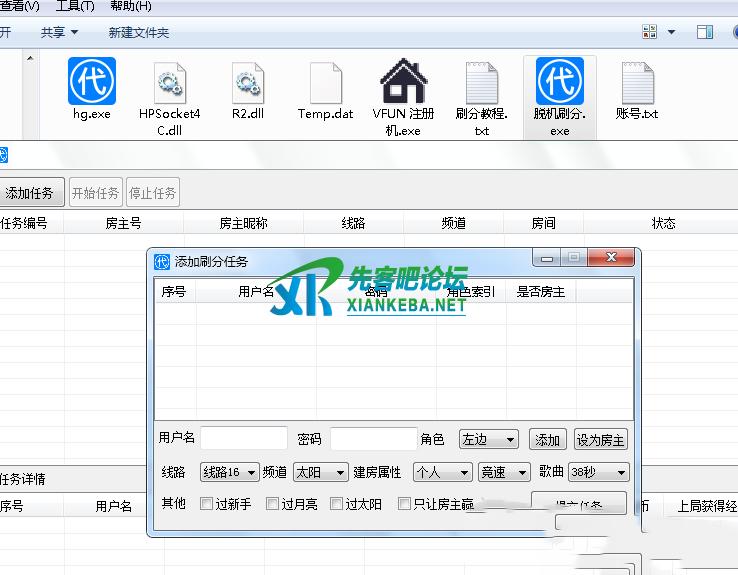
Task: Select the 脱机刷分.exe file icon
Action: 560,82
